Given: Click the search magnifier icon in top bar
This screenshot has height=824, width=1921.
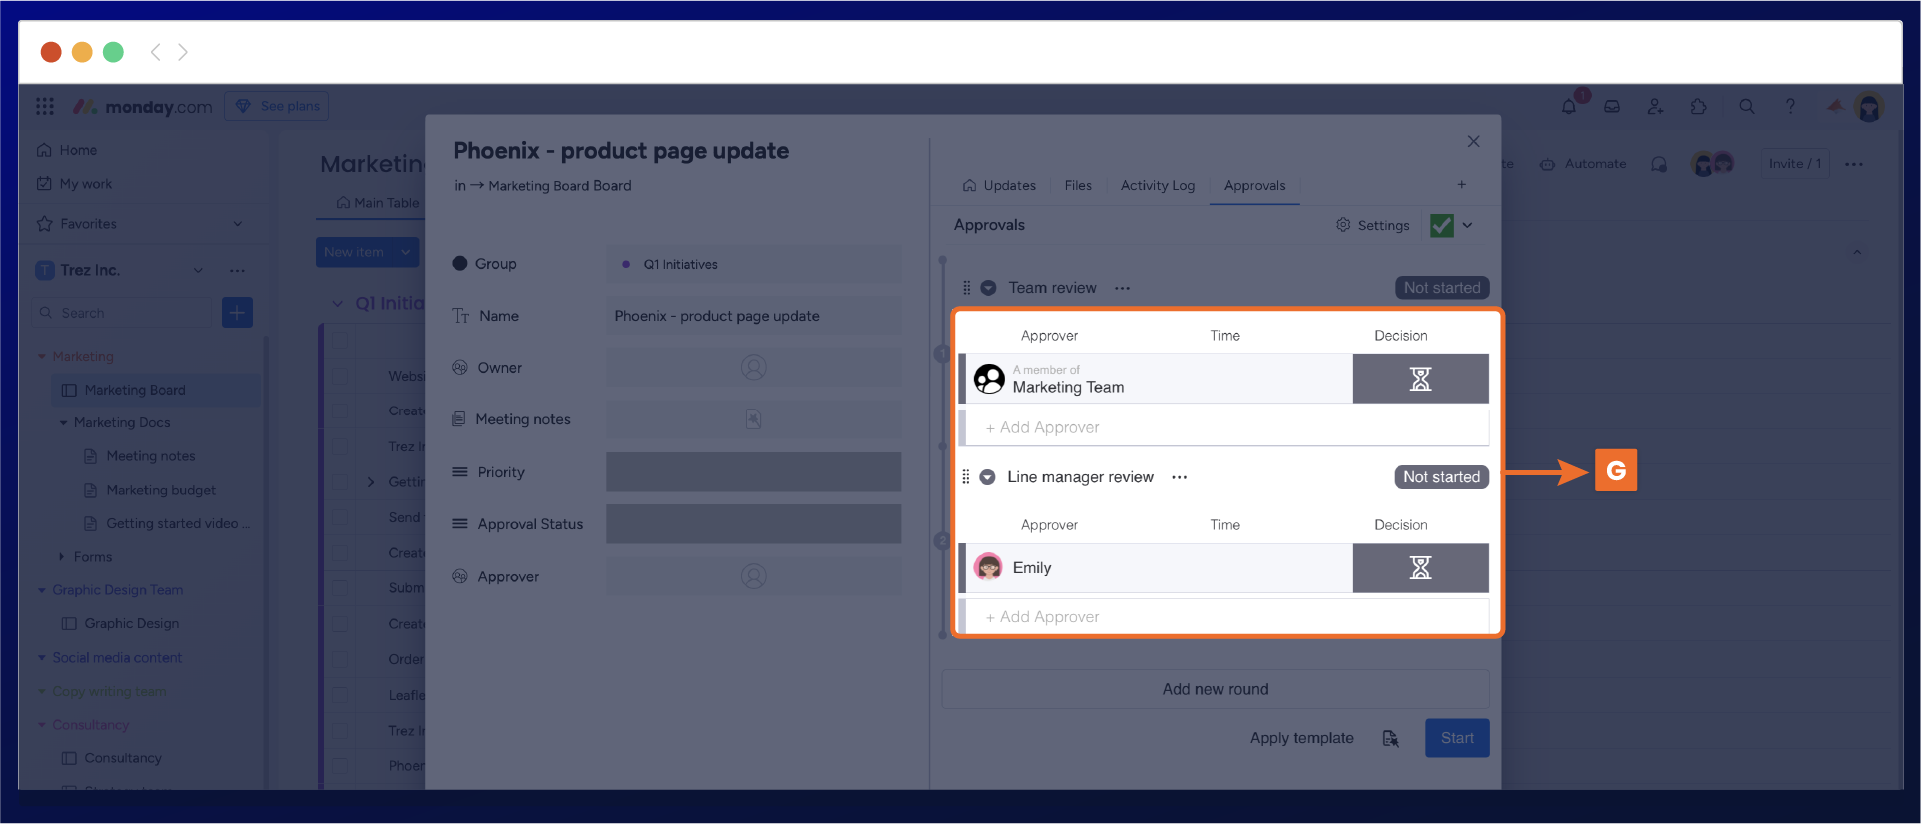Looking at the screenshot, I should point(1747,107).
